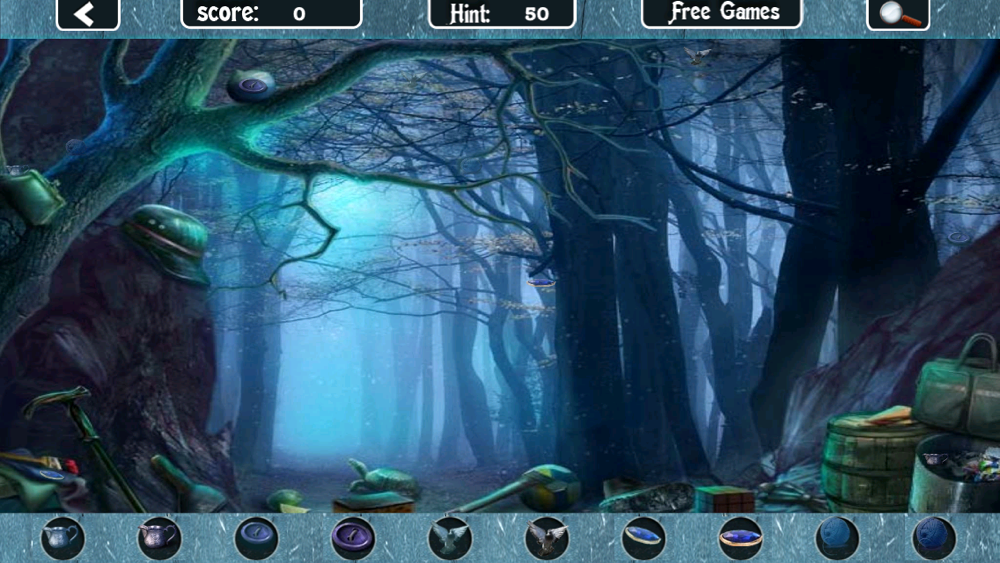The width and height of the screenshot is (1000, 563).
Task: Tap the blue brooch hanging in the branches
Action: point(541,282)
